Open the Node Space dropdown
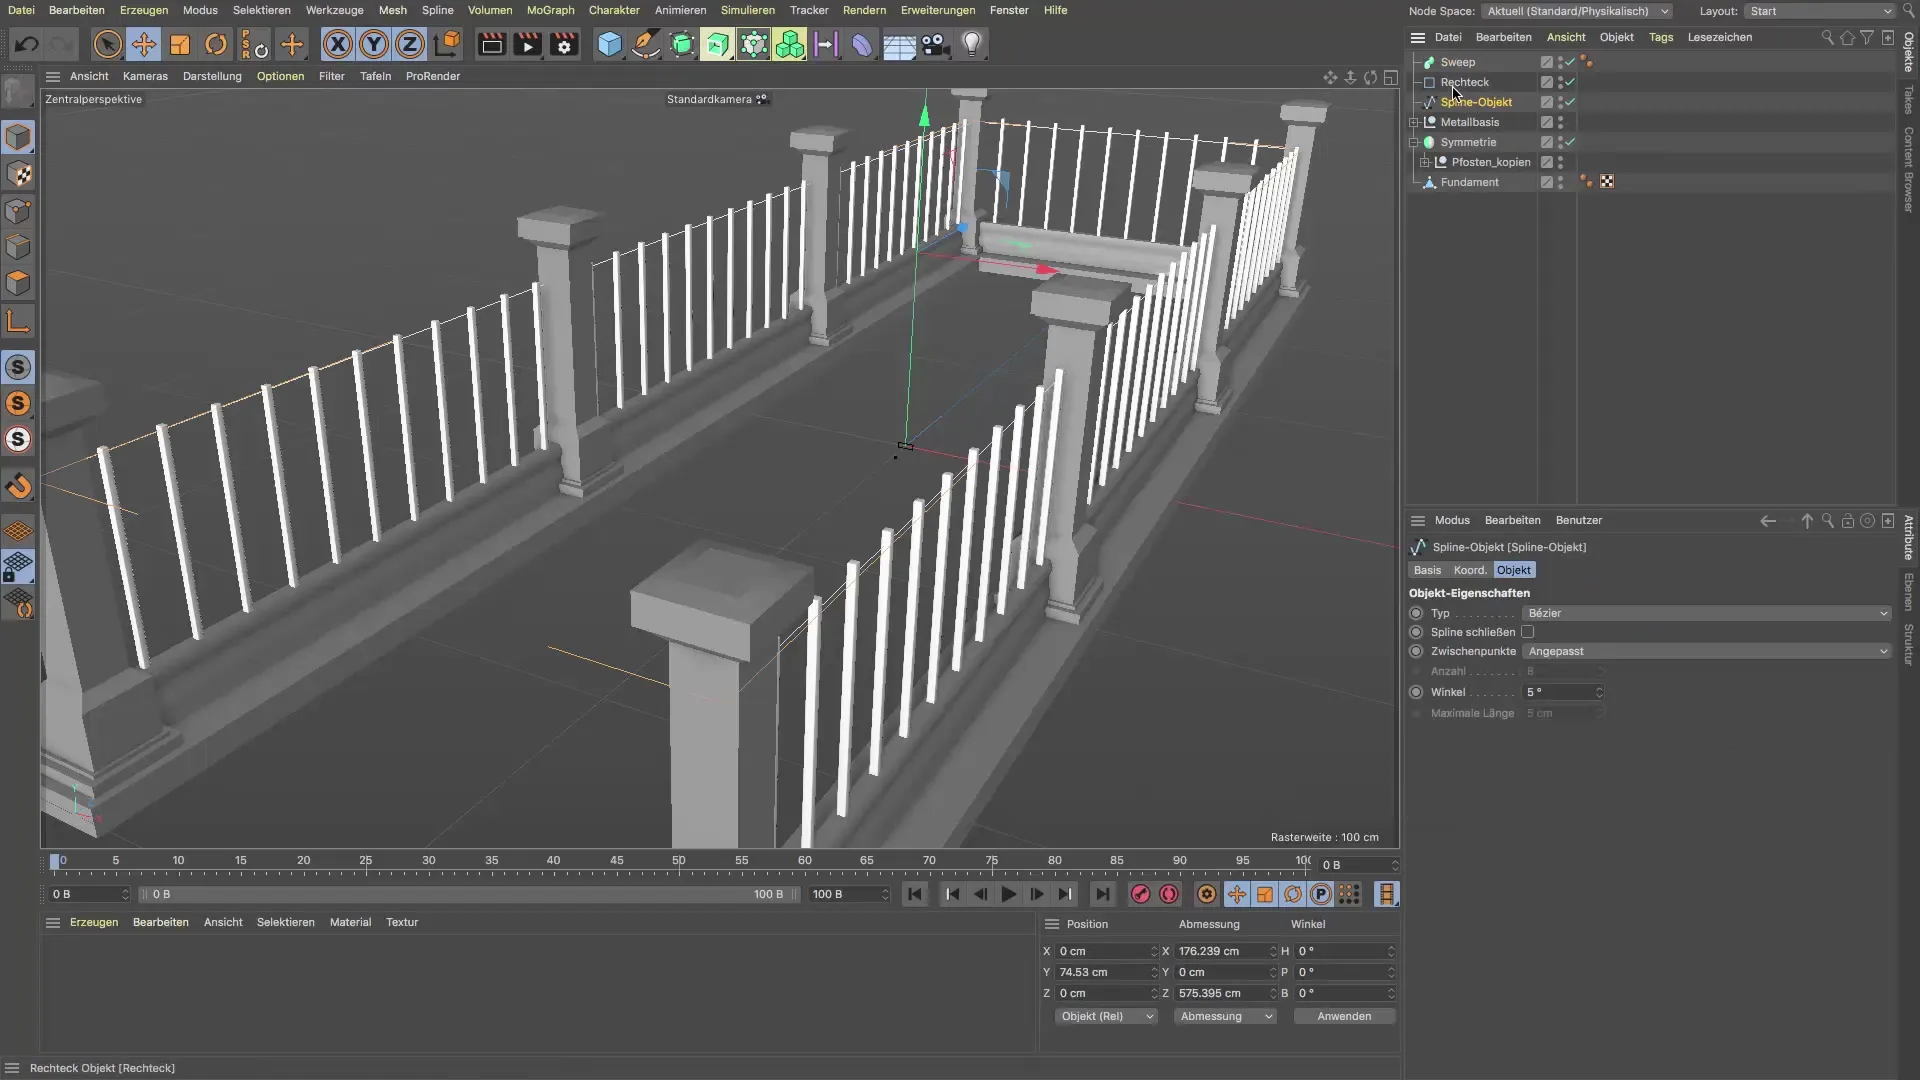1920x1080 pixels. tap(1577, 11)
